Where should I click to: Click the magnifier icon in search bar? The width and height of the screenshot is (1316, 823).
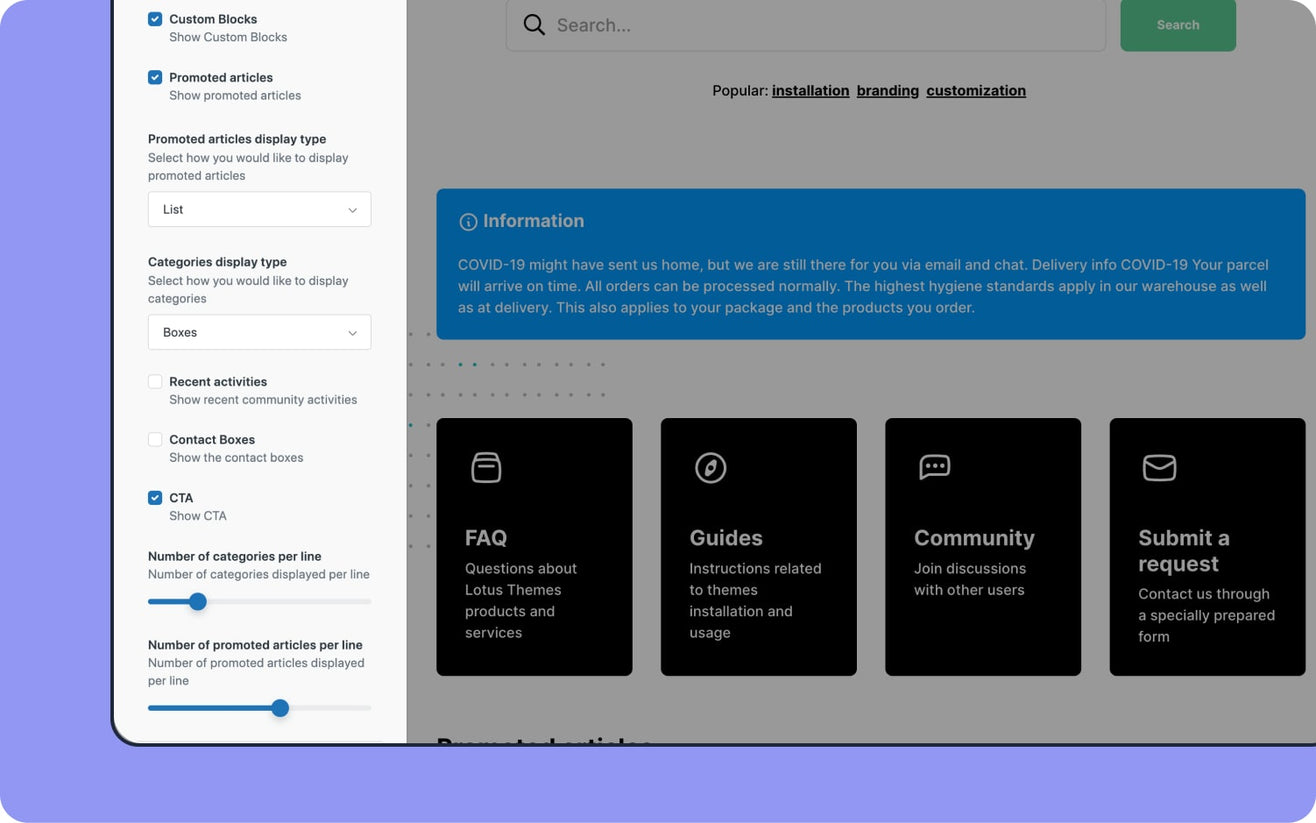tap(534, 25)
